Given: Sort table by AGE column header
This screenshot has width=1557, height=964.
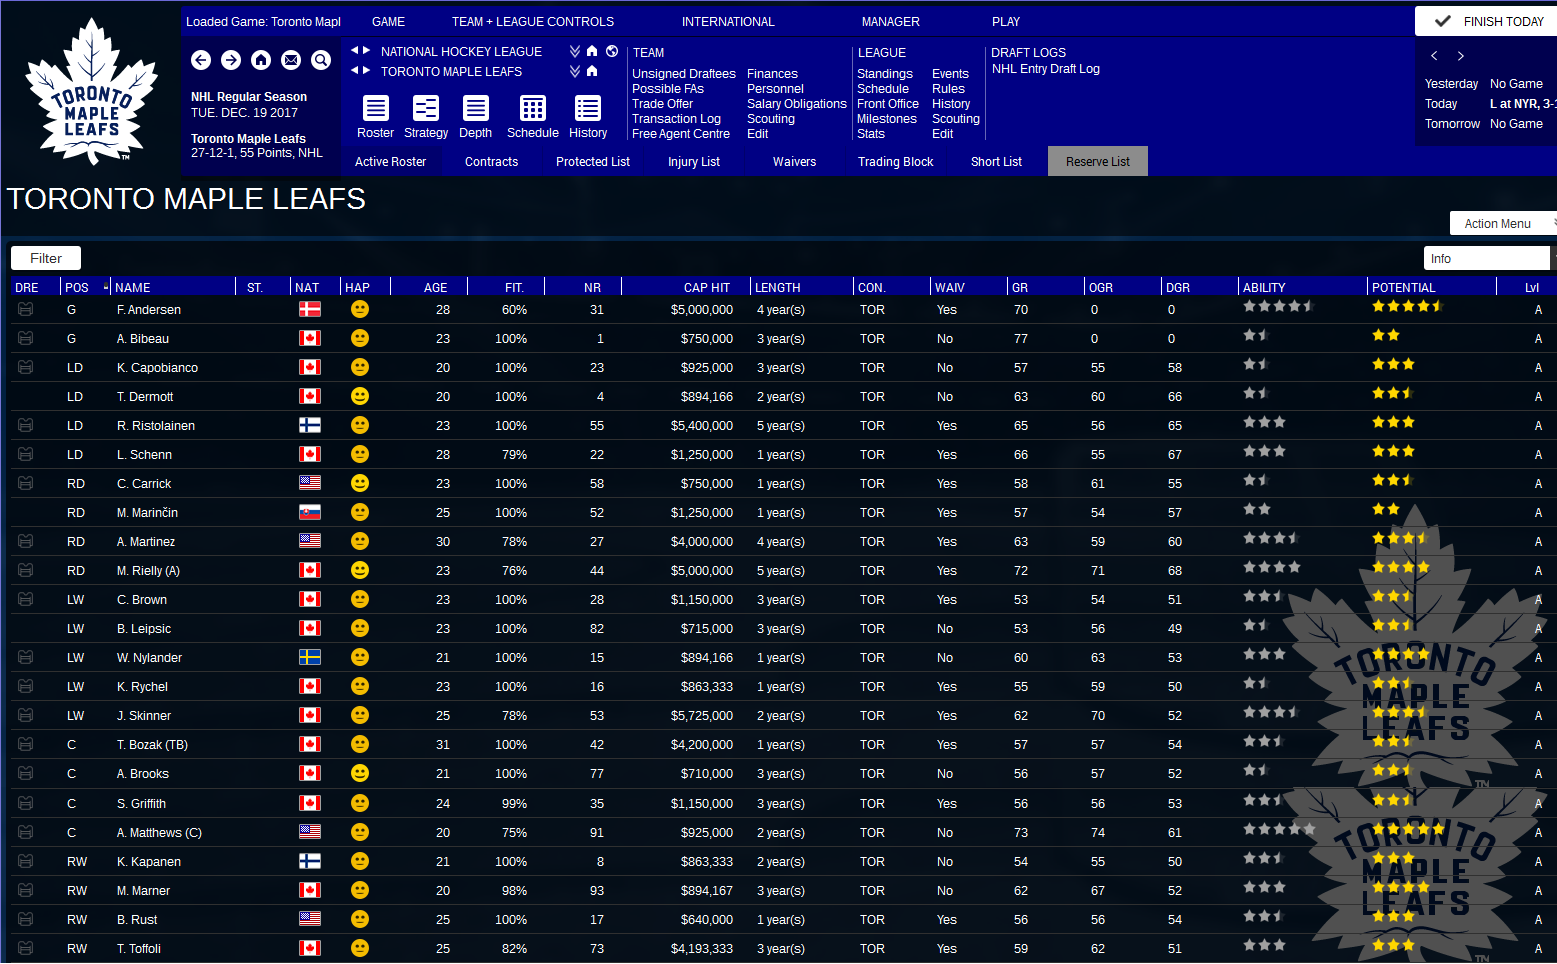Looking at the screenshot, I should 428,287.
